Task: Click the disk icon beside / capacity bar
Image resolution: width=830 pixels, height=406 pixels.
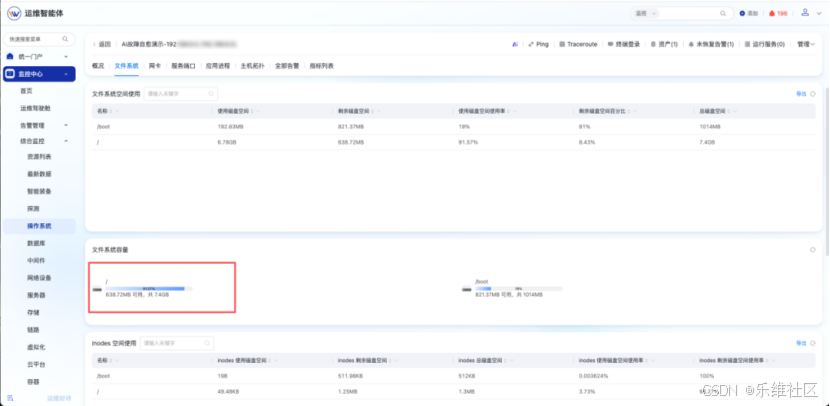Action: coord(97,289)
